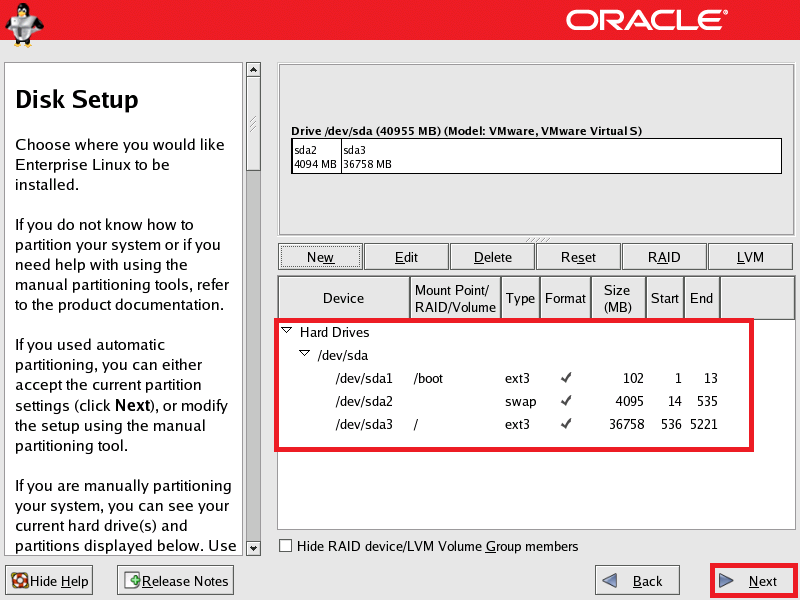Click the ext3 type of /dev/sda1
The image size is (800, 600).
[517, 378]
